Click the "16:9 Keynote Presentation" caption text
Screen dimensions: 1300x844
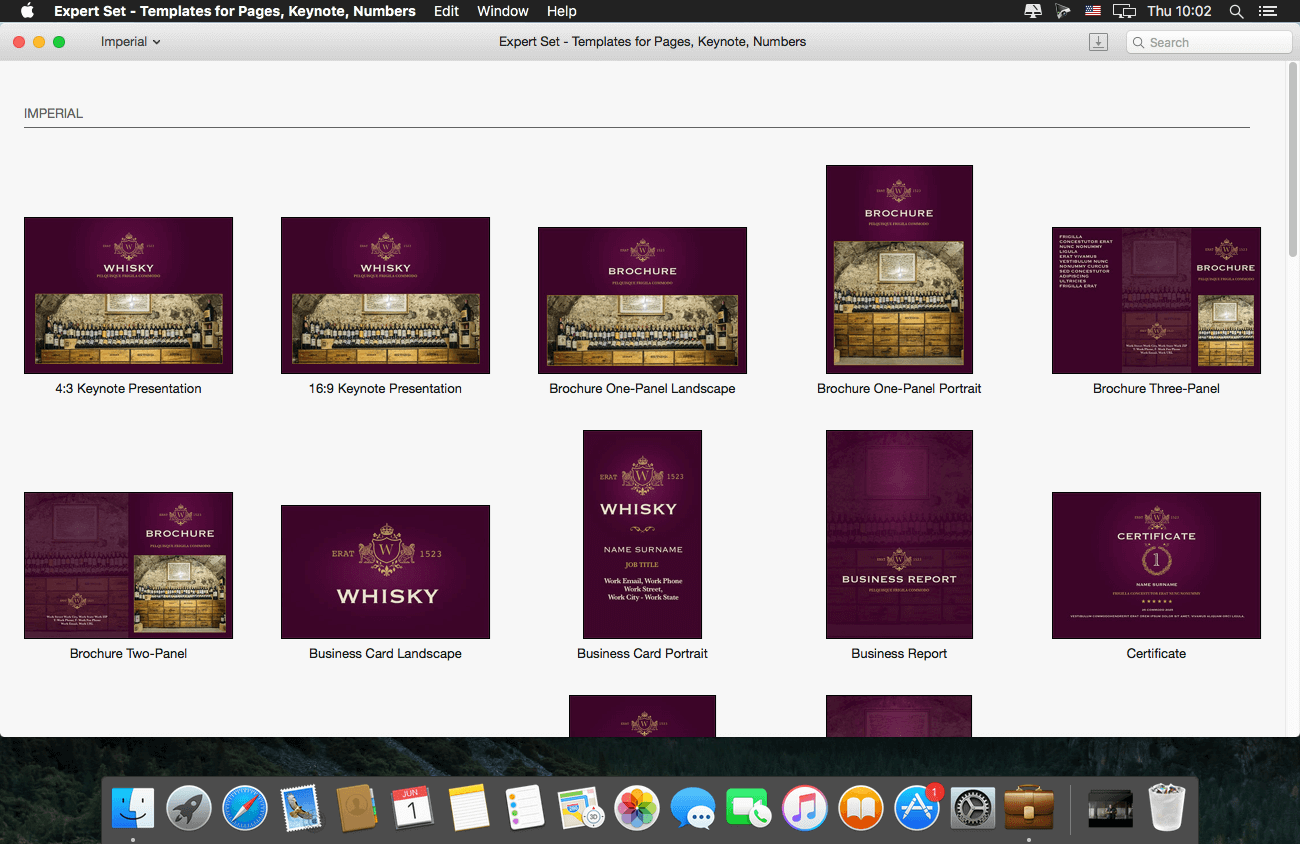pos(385,389)
